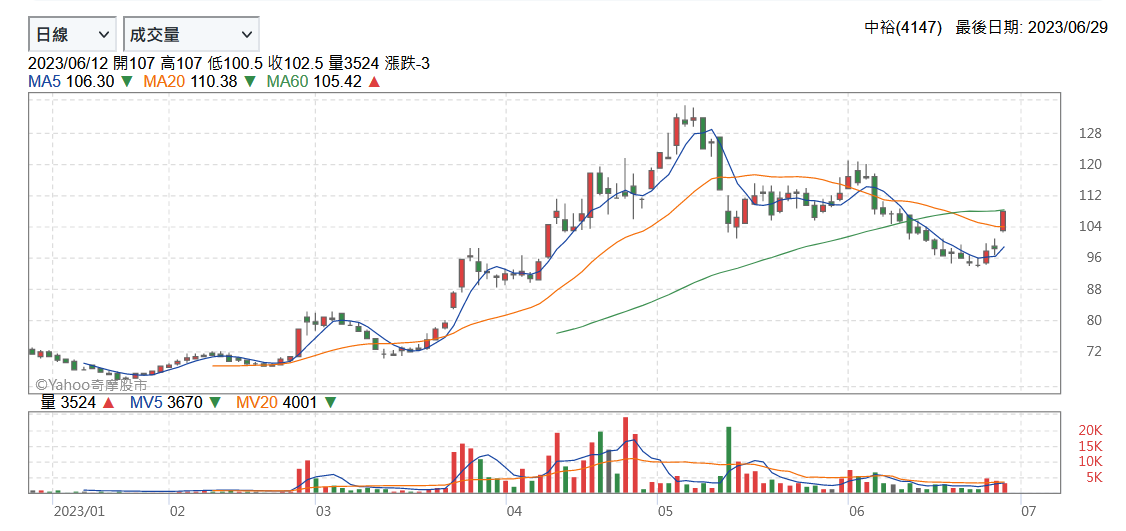Click the ©Yahoo奇摩股市 watermark

(92, 384)
